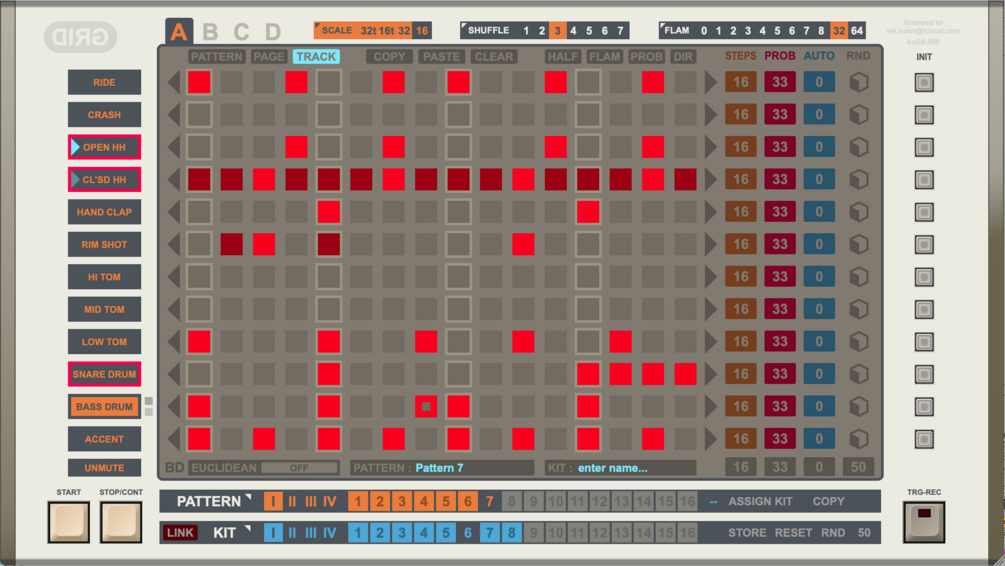
Task: Click INIT square for MID TOM row
Action: tap(924, 309)
